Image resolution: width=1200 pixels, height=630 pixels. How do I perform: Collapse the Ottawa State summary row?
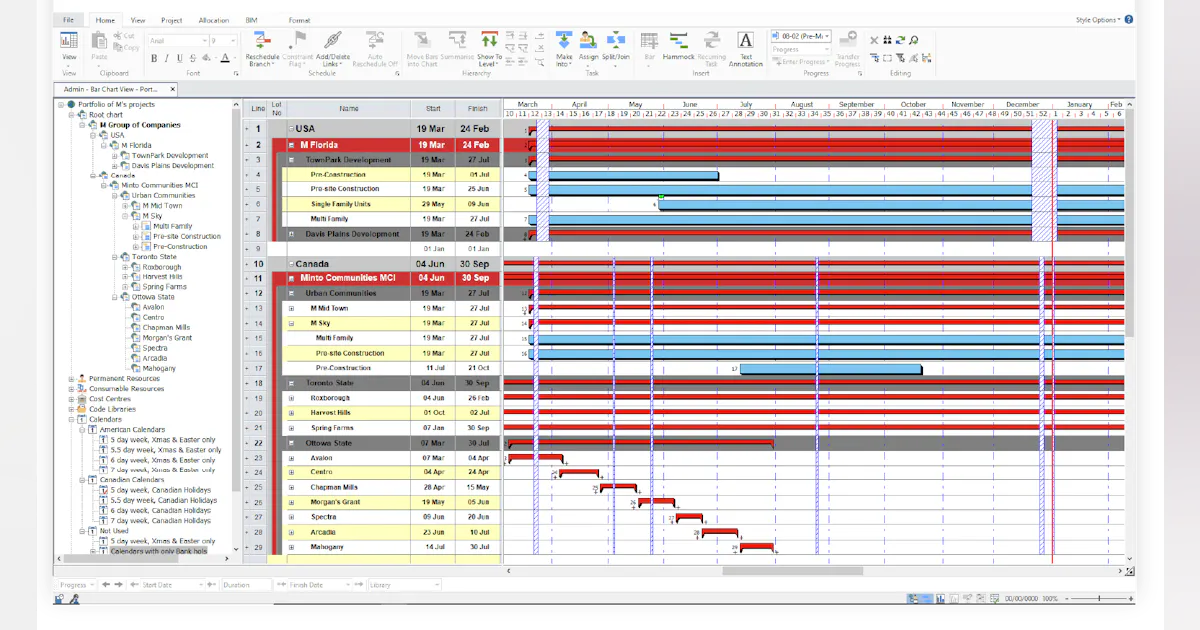tap(291, 443)
